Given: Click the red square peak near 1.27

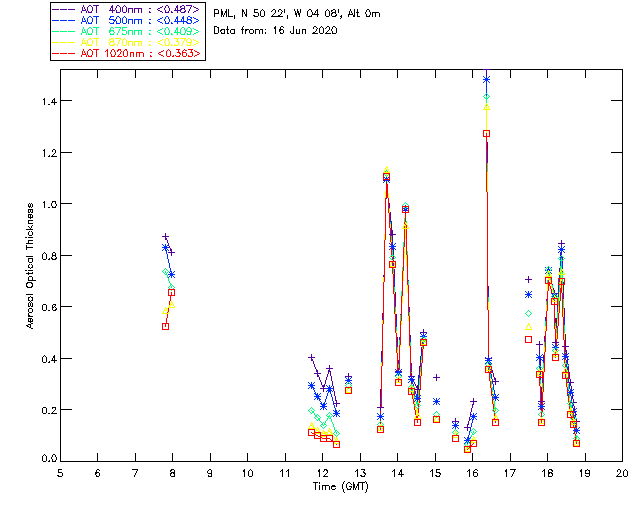Looking at the screenshot, I should coord(486,133).
